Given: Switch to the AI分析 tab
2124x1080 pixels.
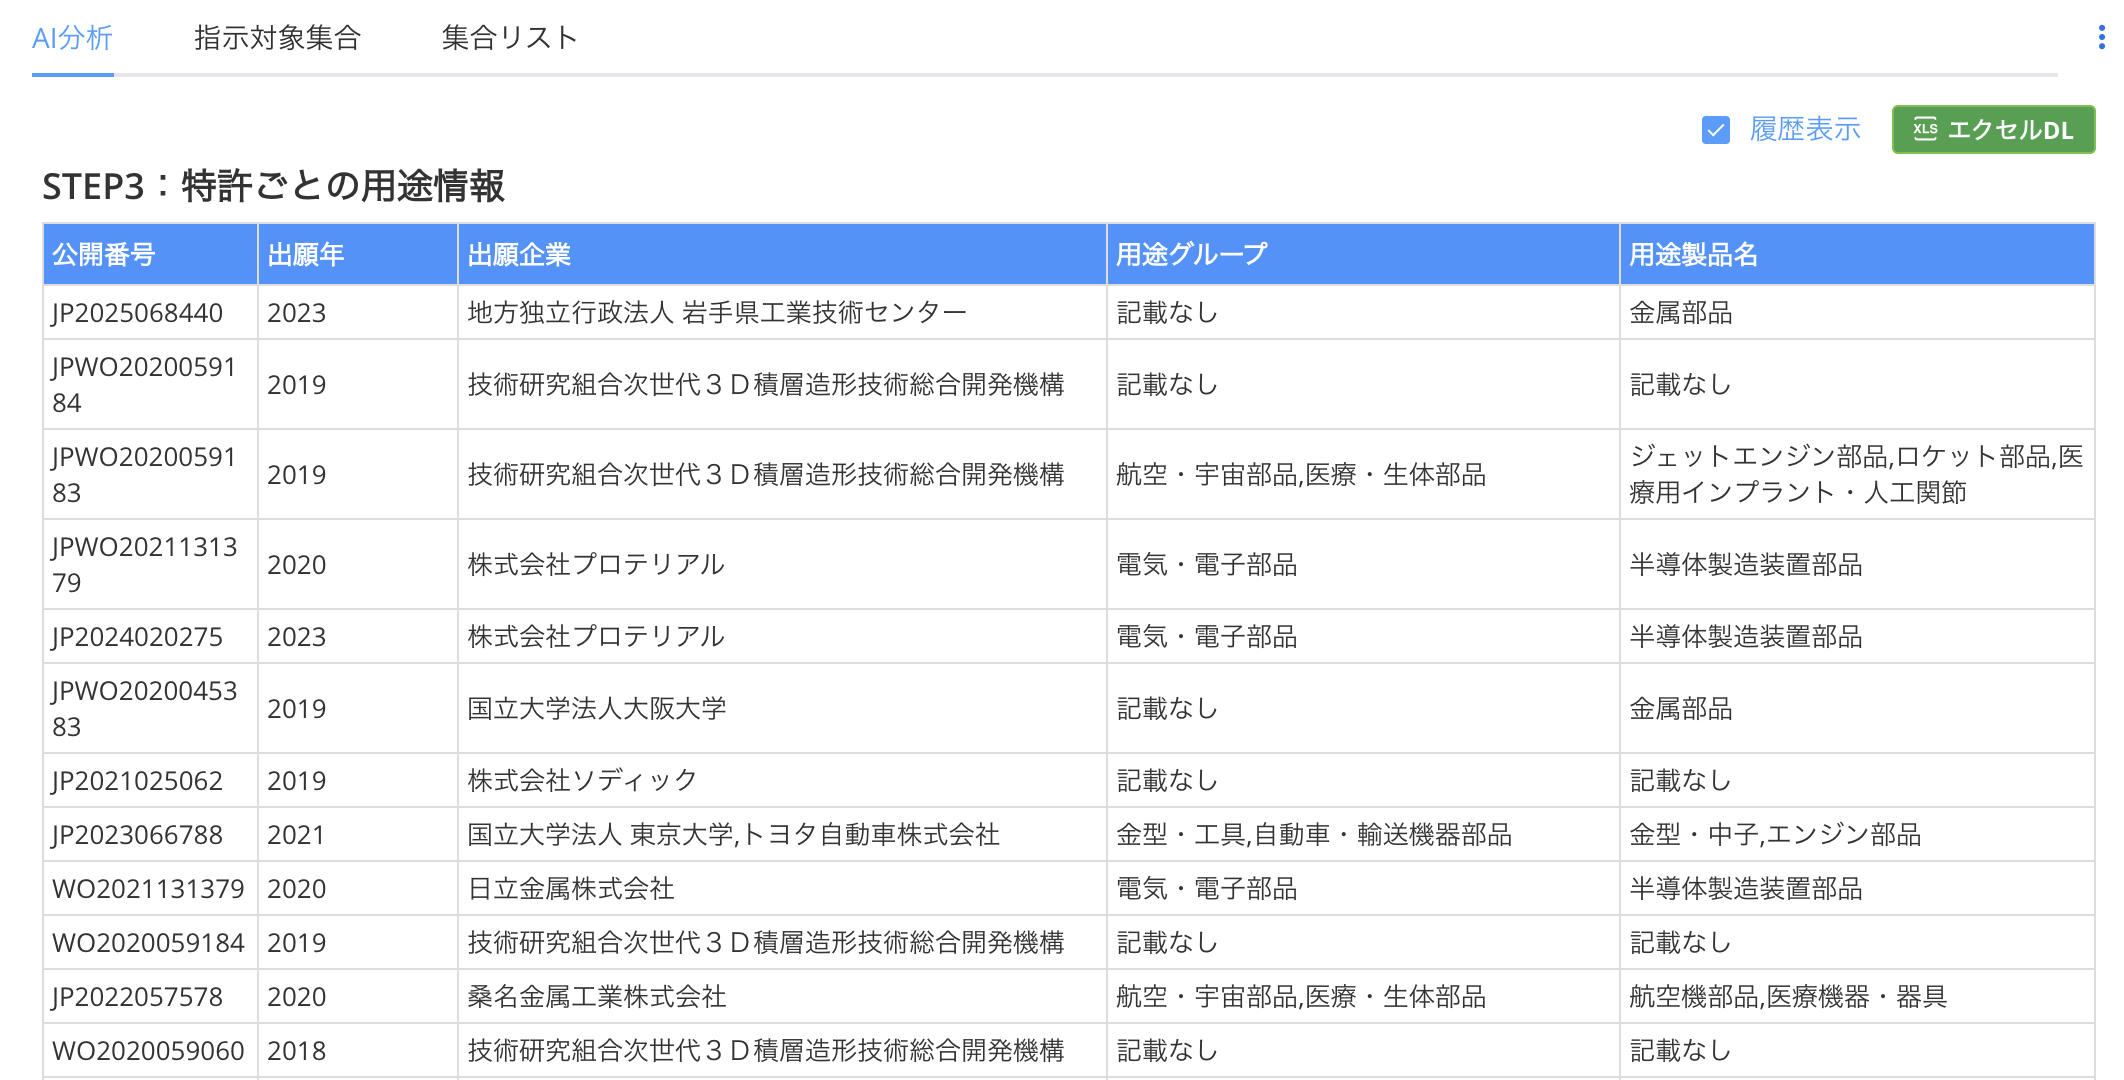Looking at the screenshot, I should tap(72, 38).
